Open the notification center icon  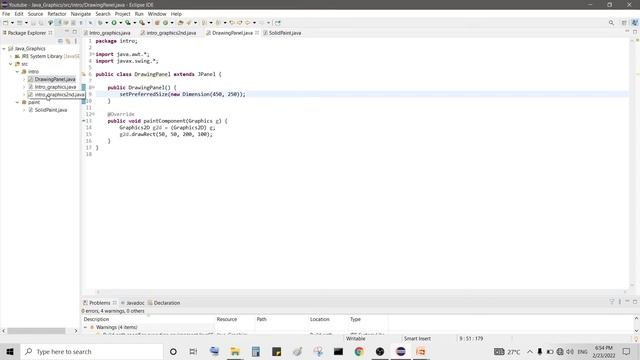627,351
